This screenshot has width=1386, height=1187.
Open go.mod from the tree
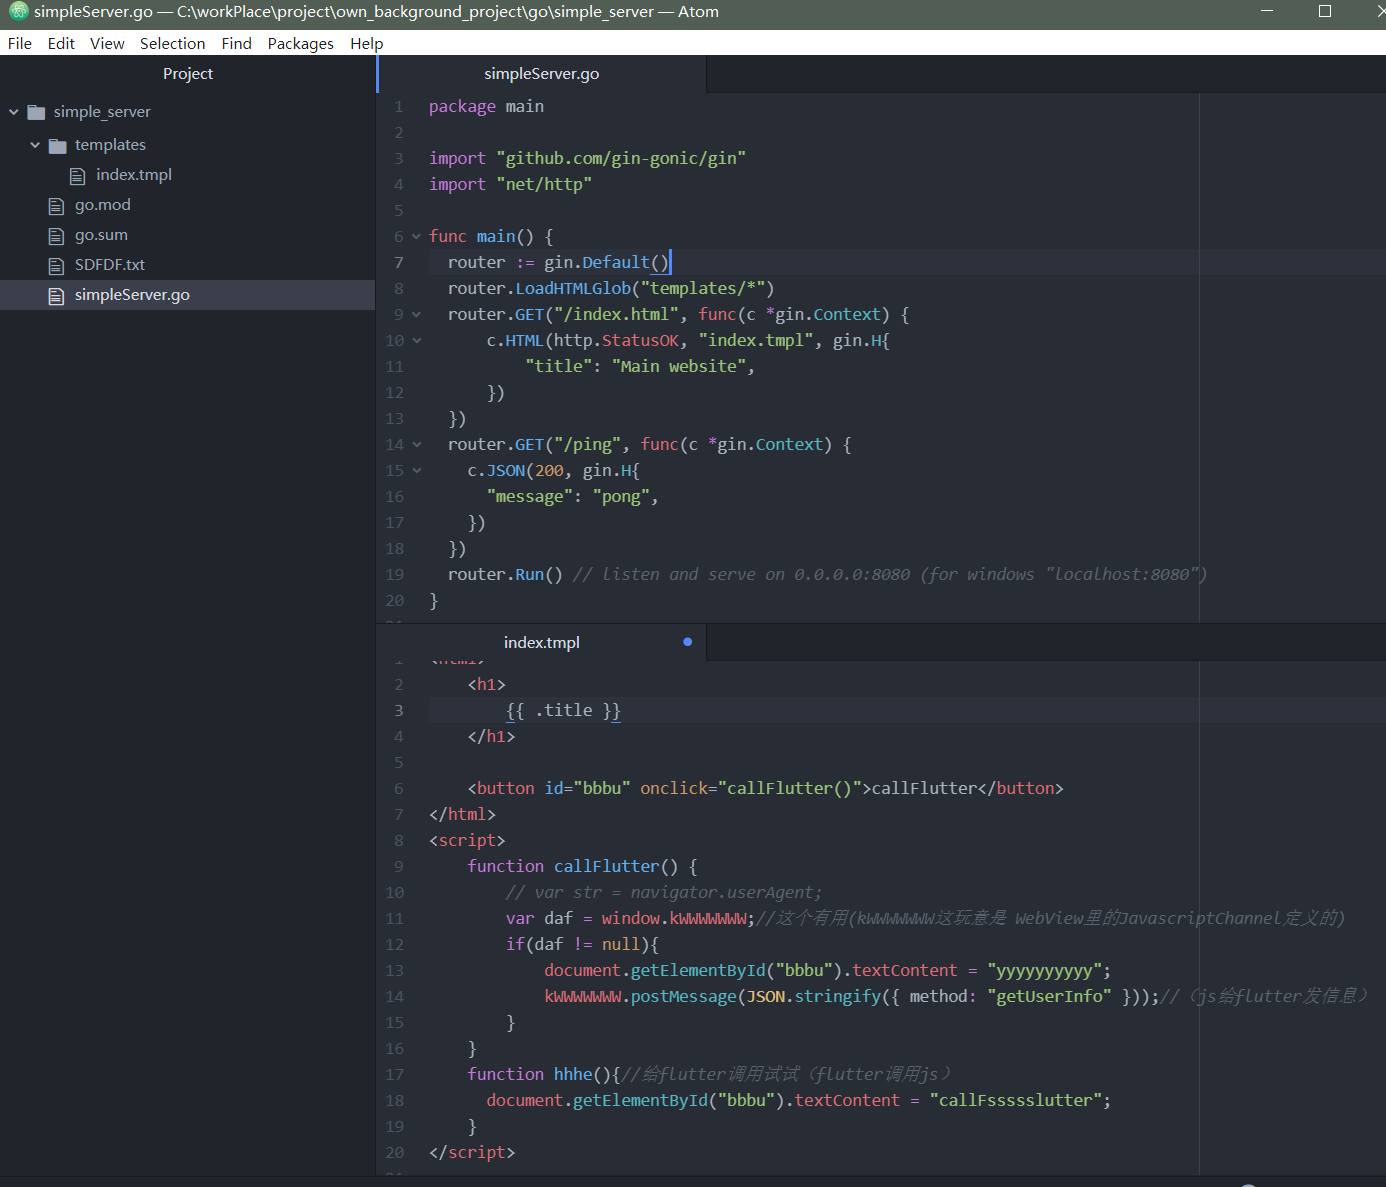click(x=103, y=205)
